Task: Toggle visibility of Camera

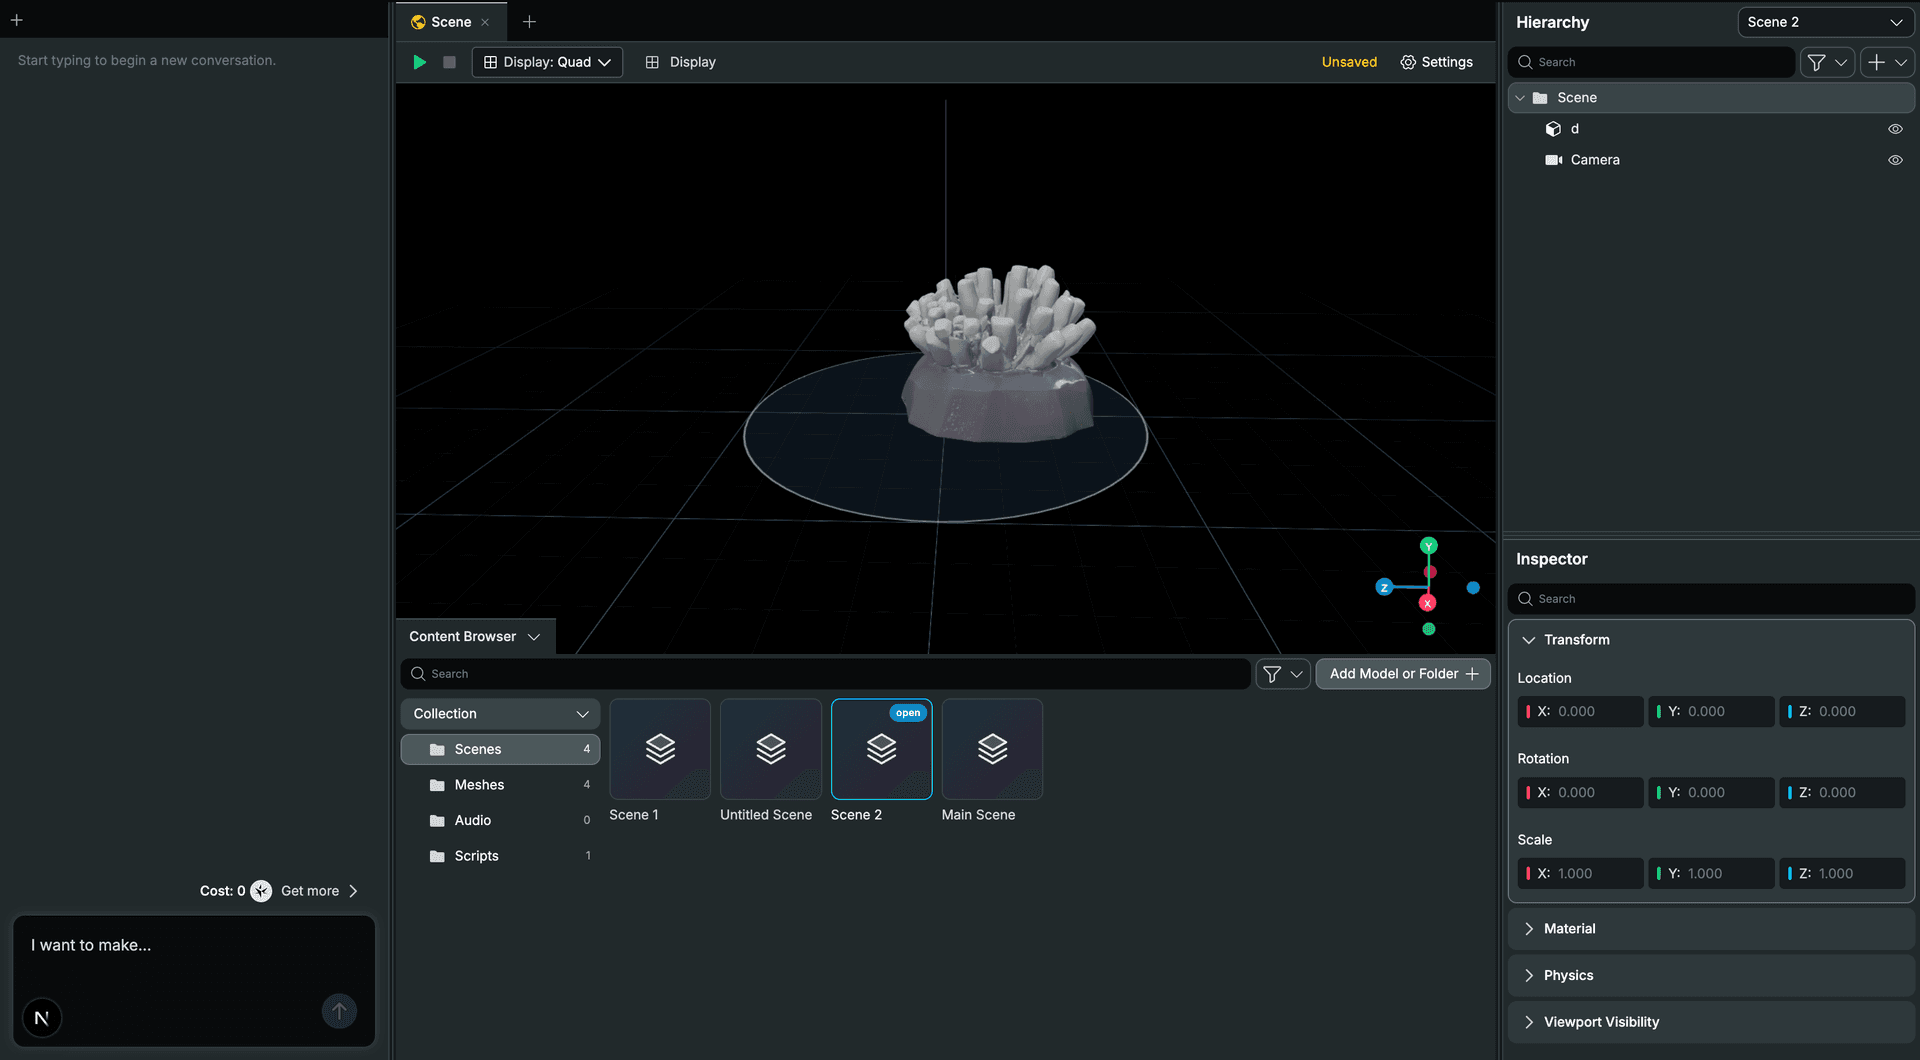Action: (1895, 160)
